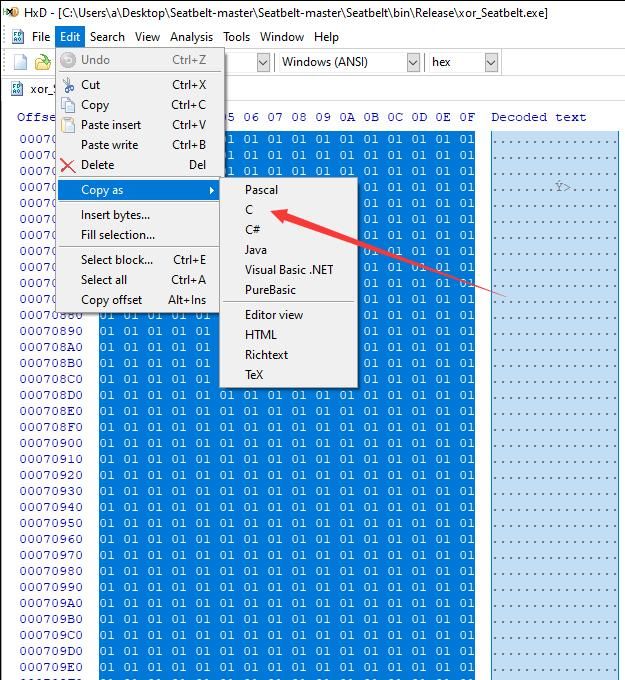
Task: Open the hex number base dropdown
Action: point(463,62)
